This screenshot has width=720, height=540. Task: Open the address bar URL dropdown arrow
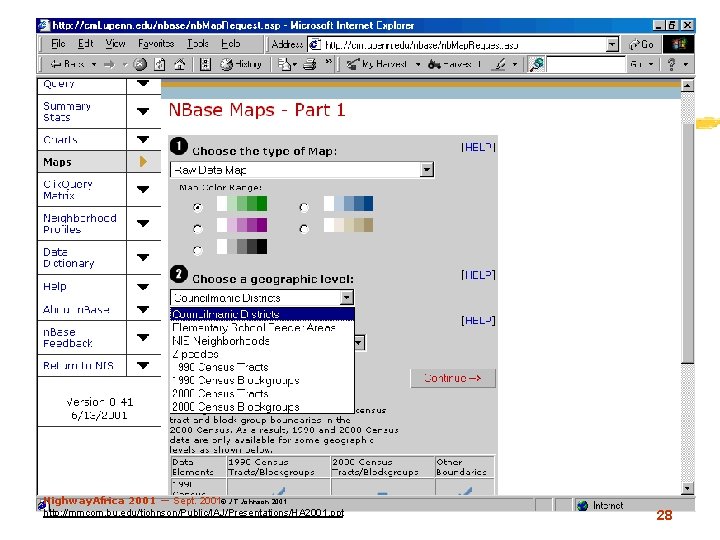click(x=612, y=45)
